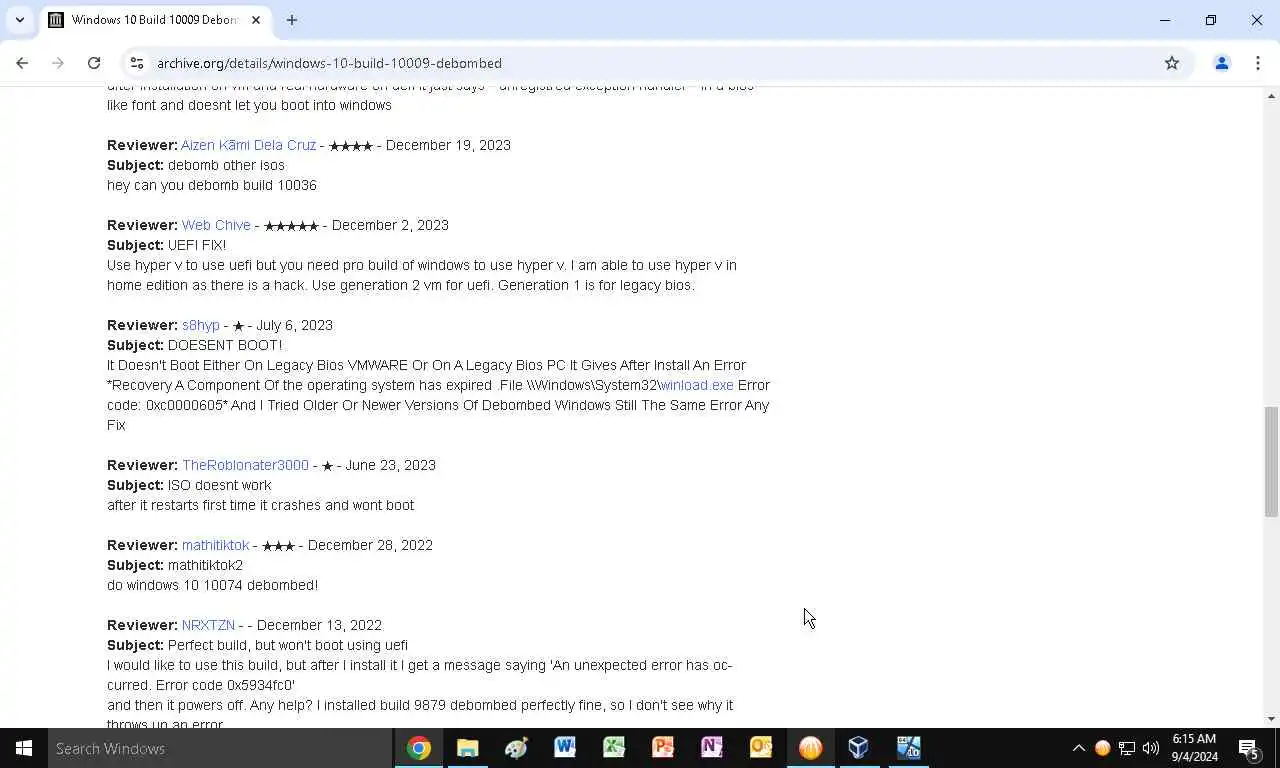The image size is (1280, 768).
Task: Open Microsoft Word from the taskbar
Action: (x=565, y=748)
